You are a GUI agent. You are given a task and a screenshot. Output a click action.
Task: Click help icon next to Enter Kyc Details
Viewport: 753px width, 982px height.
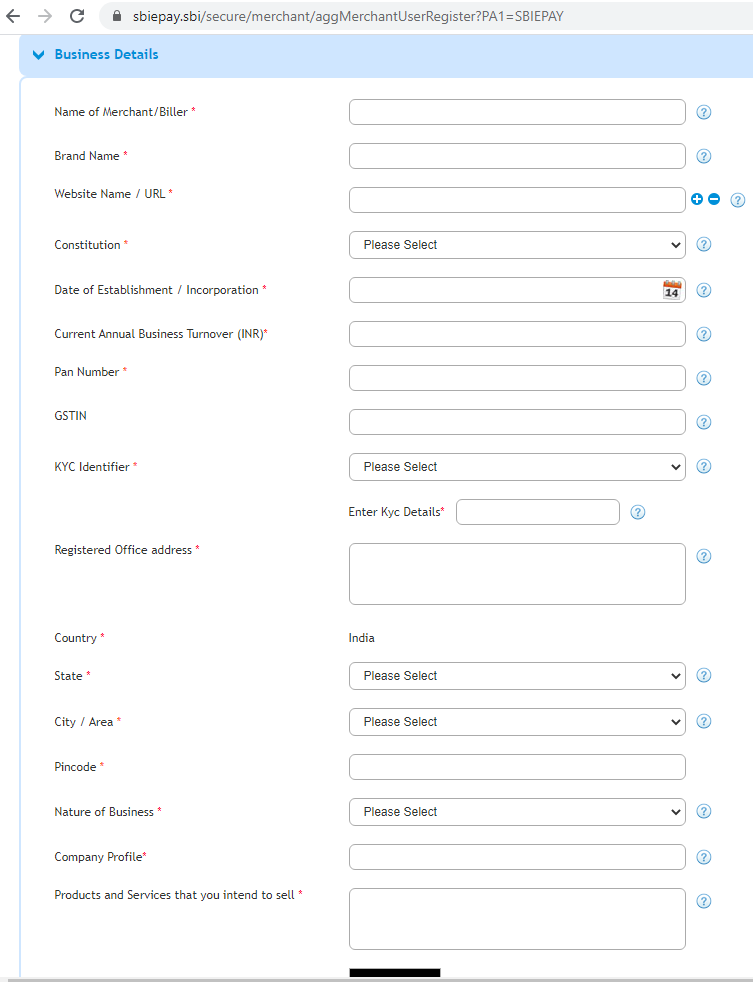click(637, 512)
